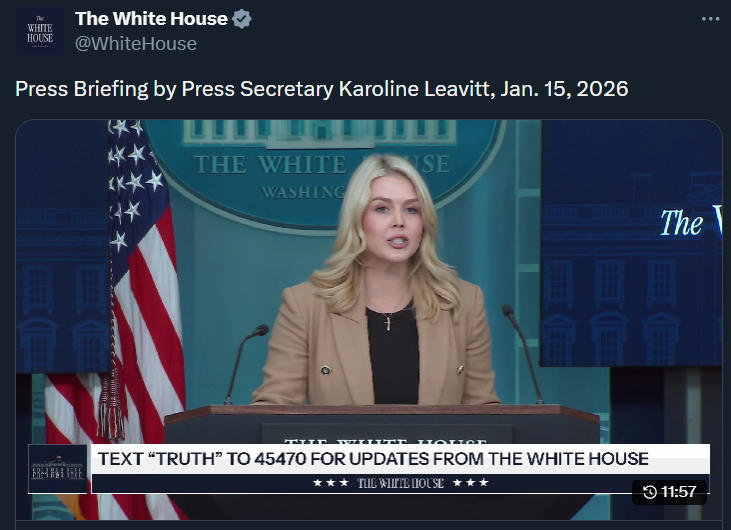Open the @WhiteHouse handle link
Viewport: 731px width, 530px height.
coord(136,44)
